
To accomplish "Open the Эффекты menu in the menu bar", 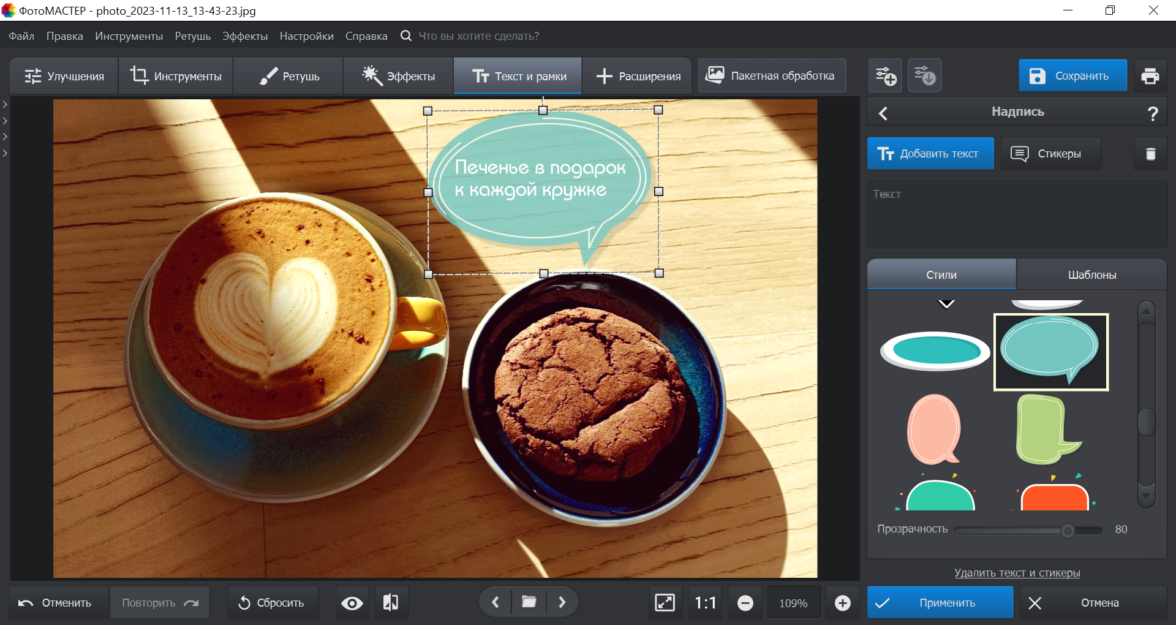I will 245,36.
